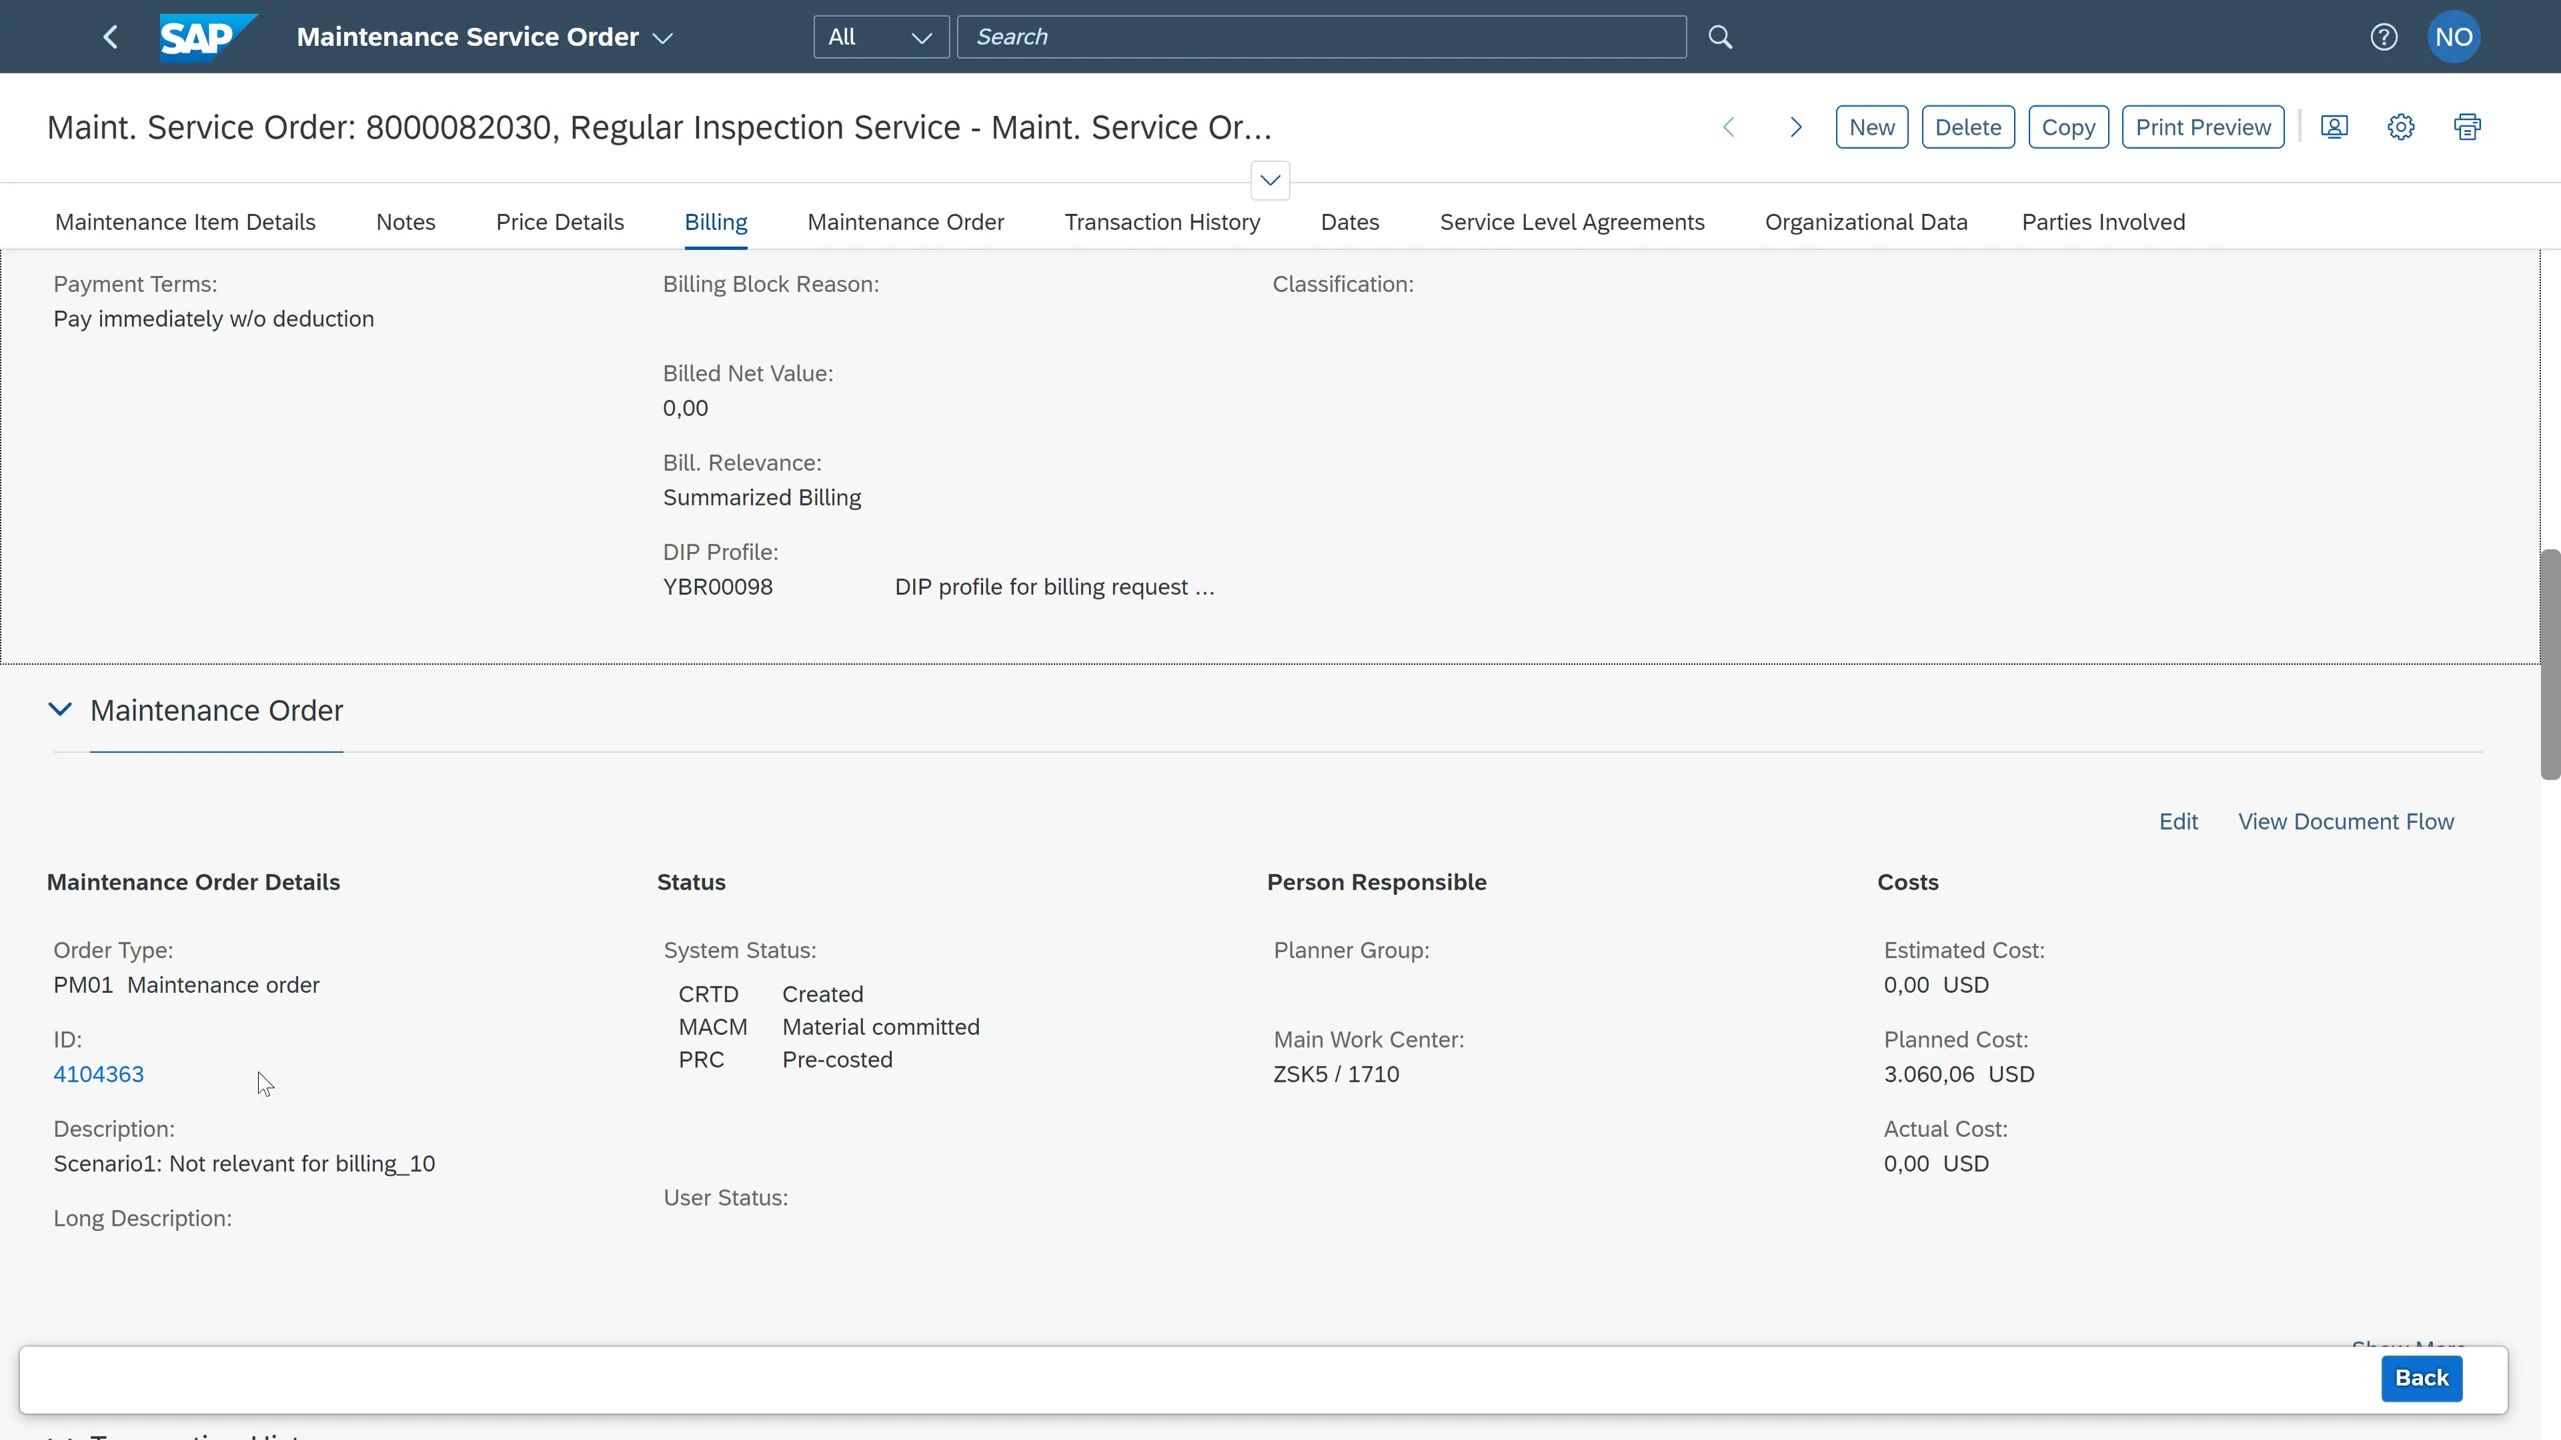
Task: Open the order ID link 4104363
Action: [x=99, y=1073]
